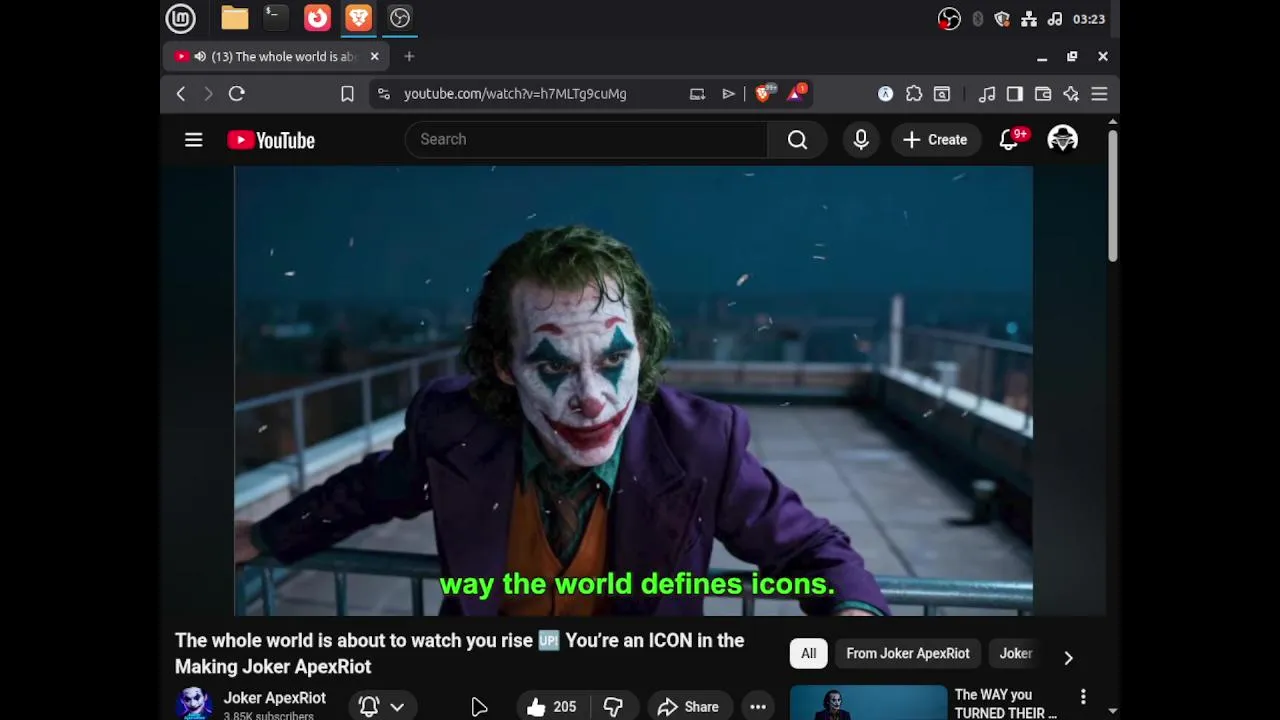Open the Leo AI sparkle icon
The image size is (1280, 720).
tap(1071, 94)
